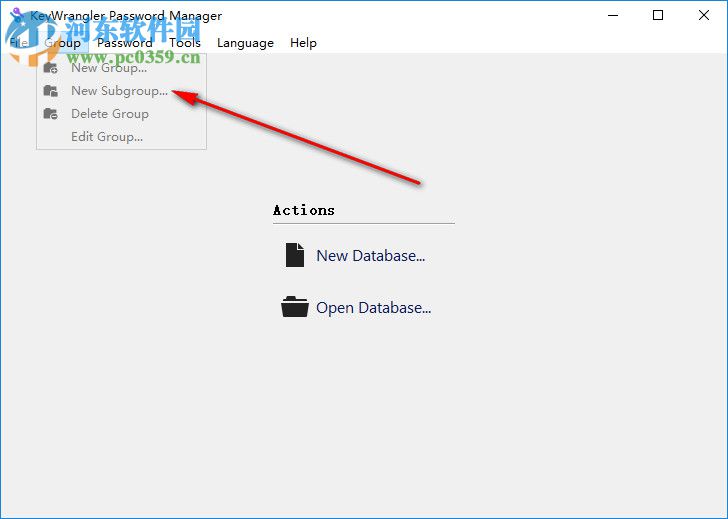Click the New Group folder-plus icon
The image size is (728, 519).
[51, 68]
